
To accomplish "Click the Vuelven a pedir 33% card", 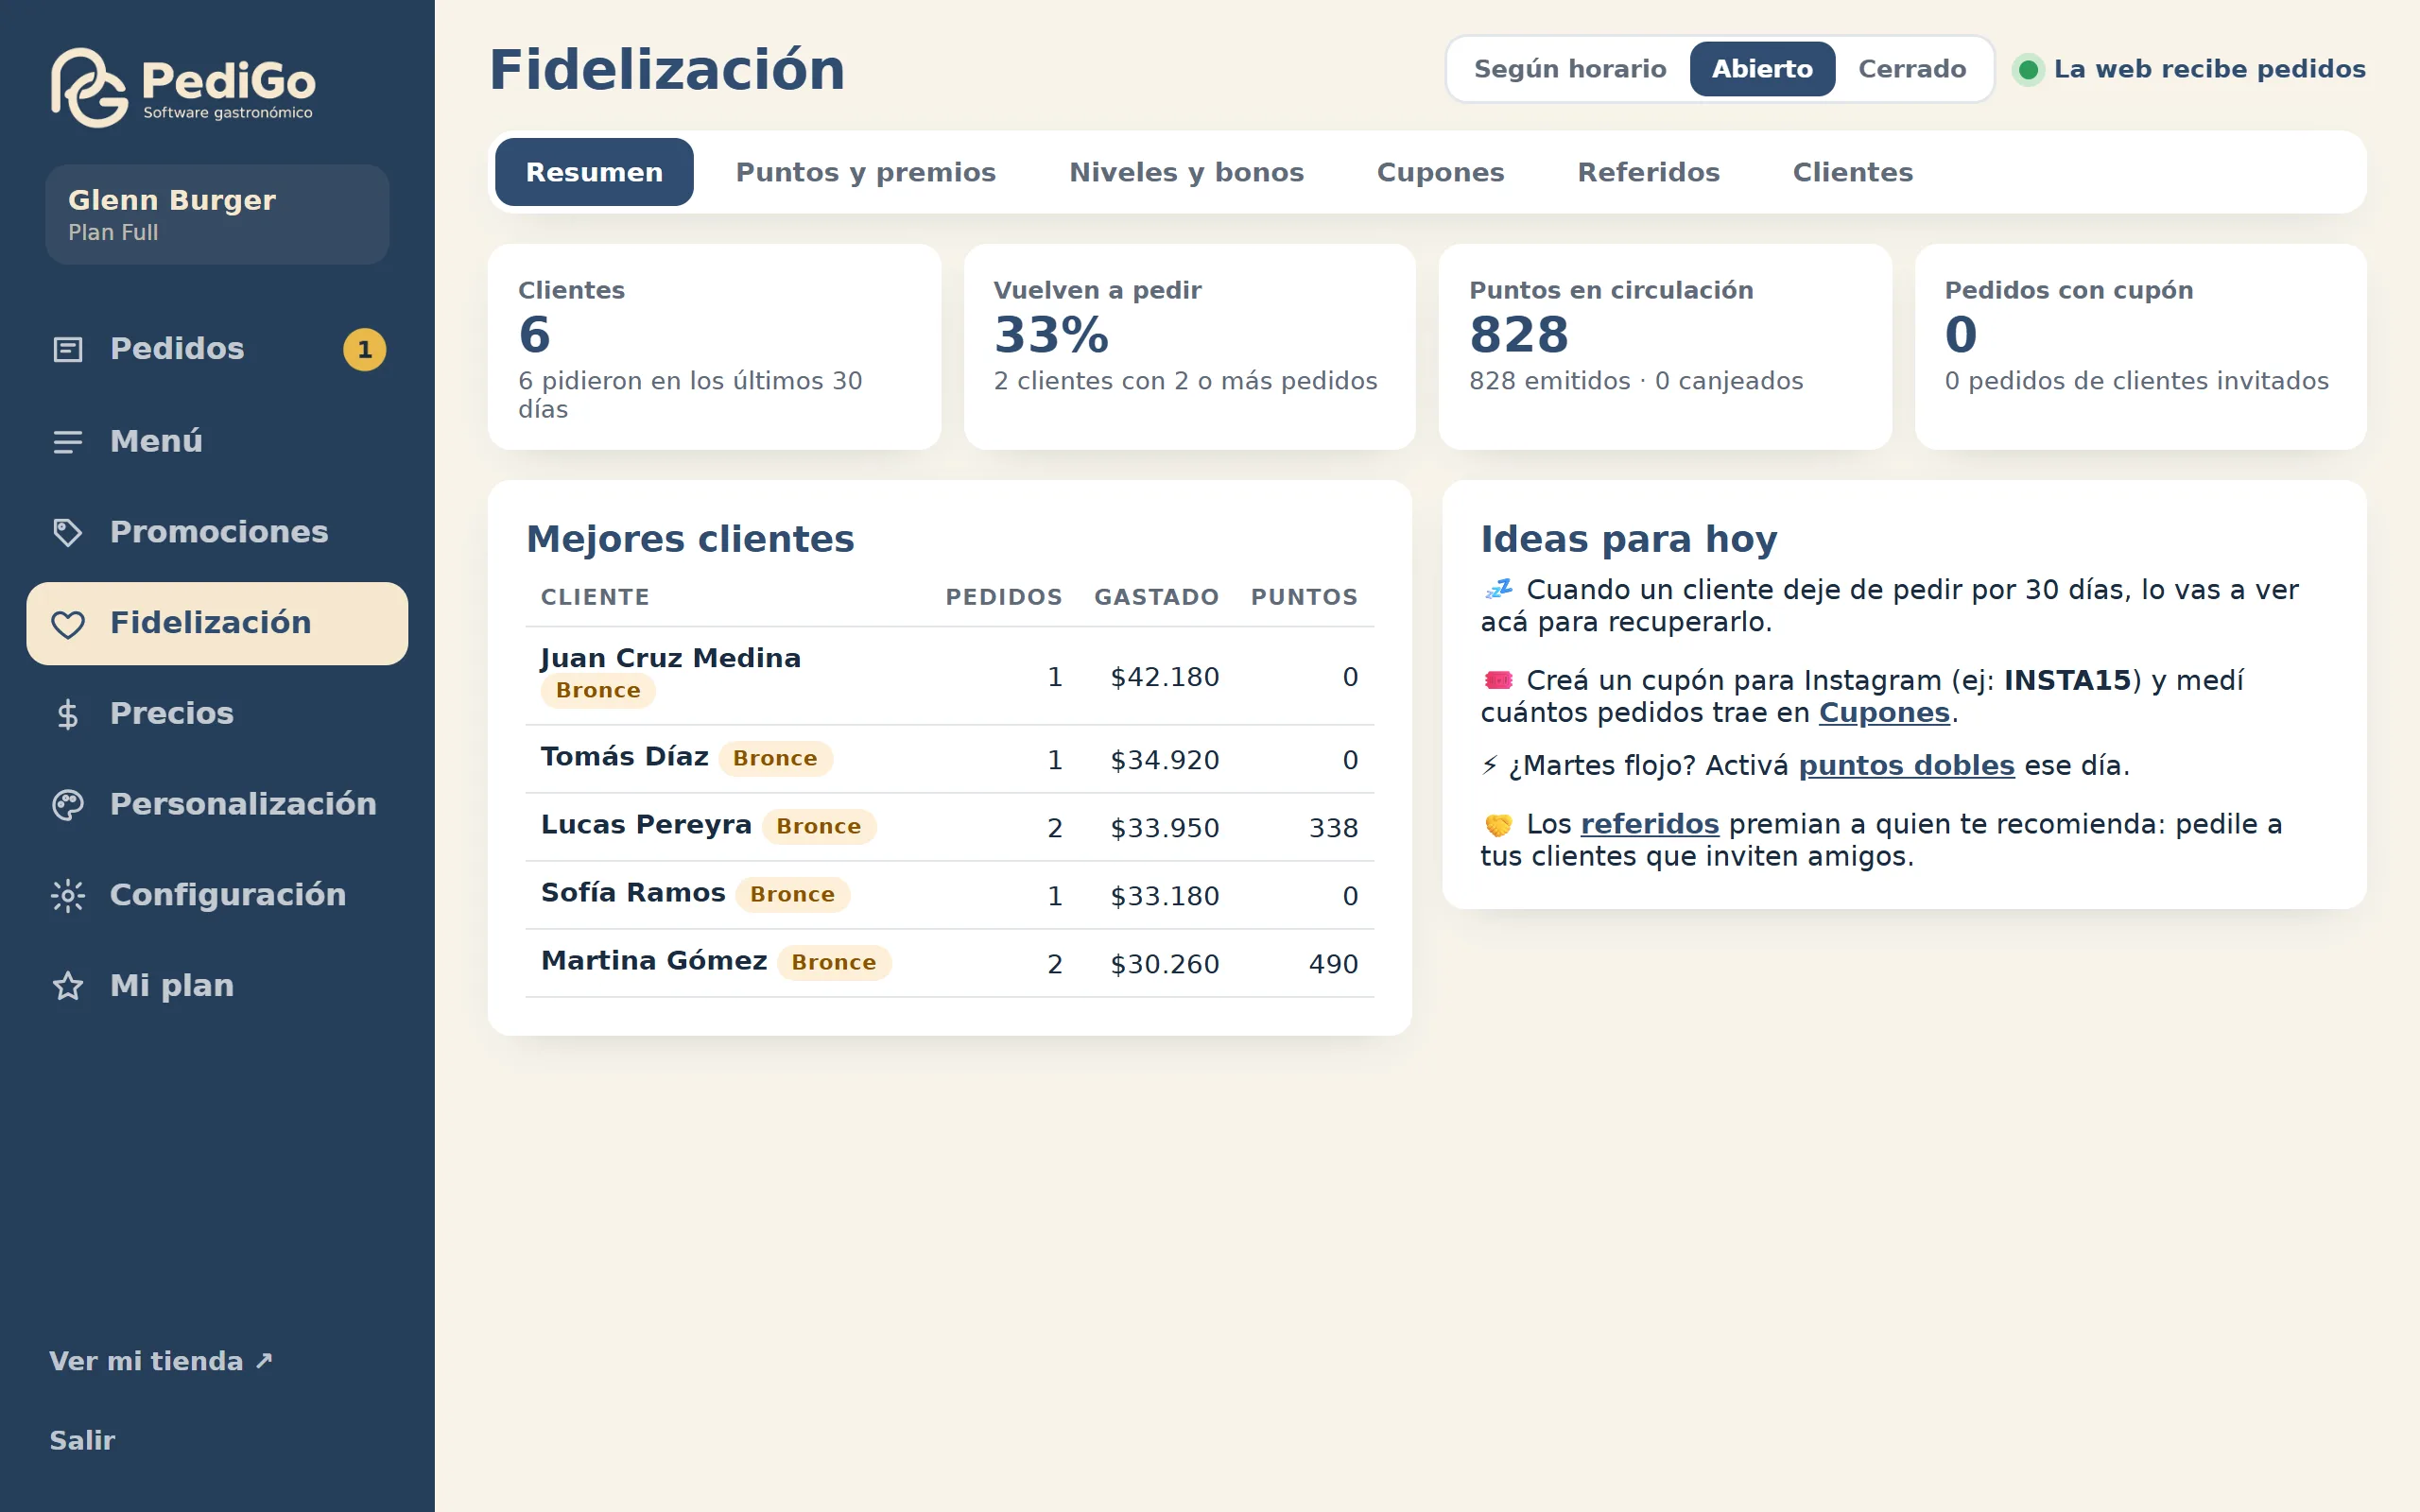I will pyautogui.click(x=1189, y=347).
